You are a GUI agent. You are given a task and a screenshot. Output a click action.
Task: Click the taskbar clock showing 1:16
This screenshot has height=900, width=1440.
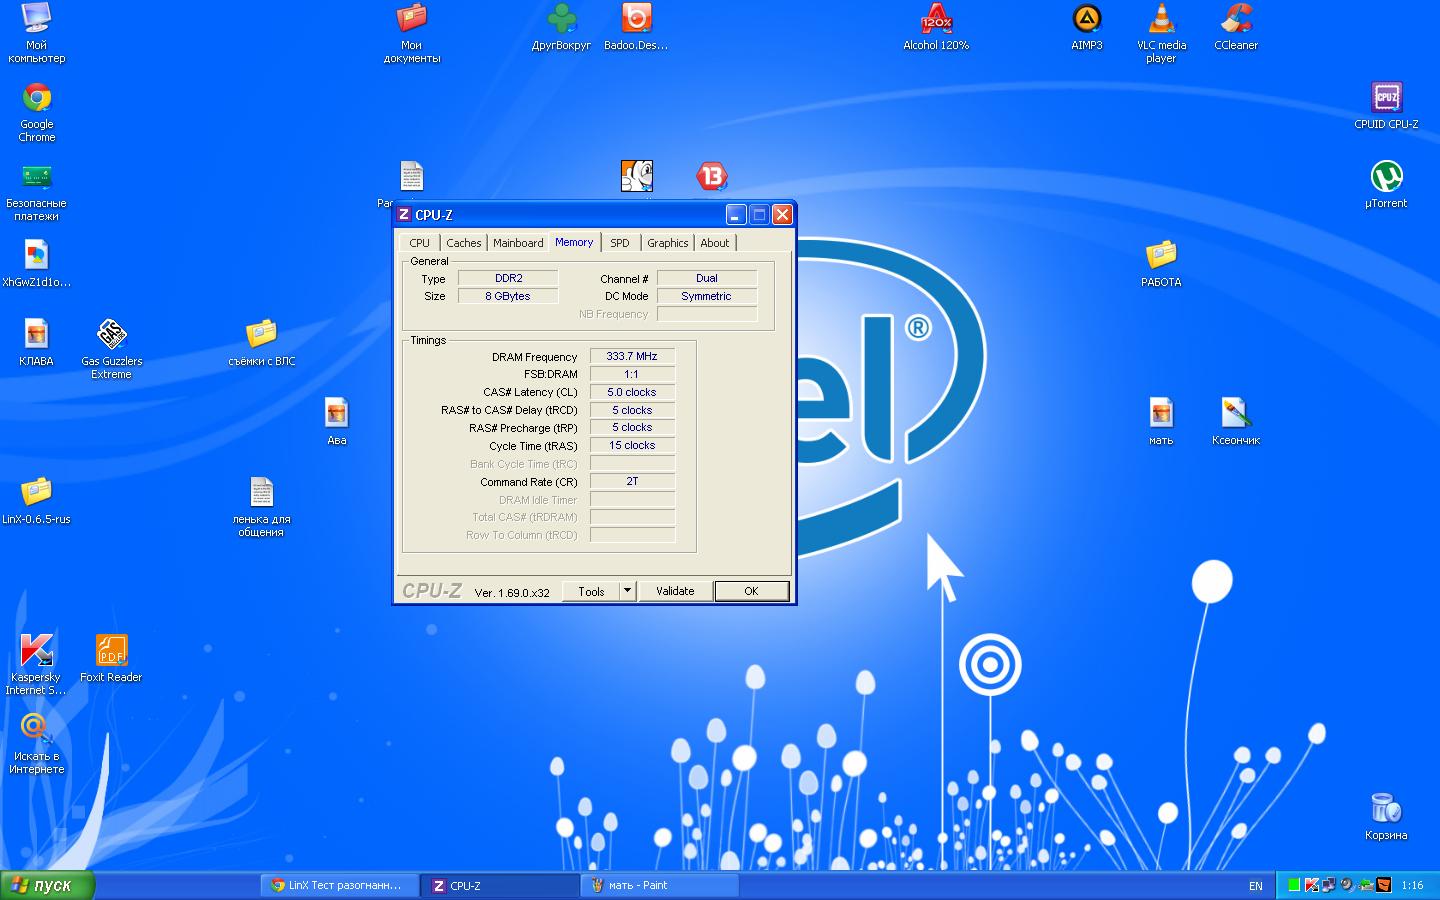[1412, 885]
